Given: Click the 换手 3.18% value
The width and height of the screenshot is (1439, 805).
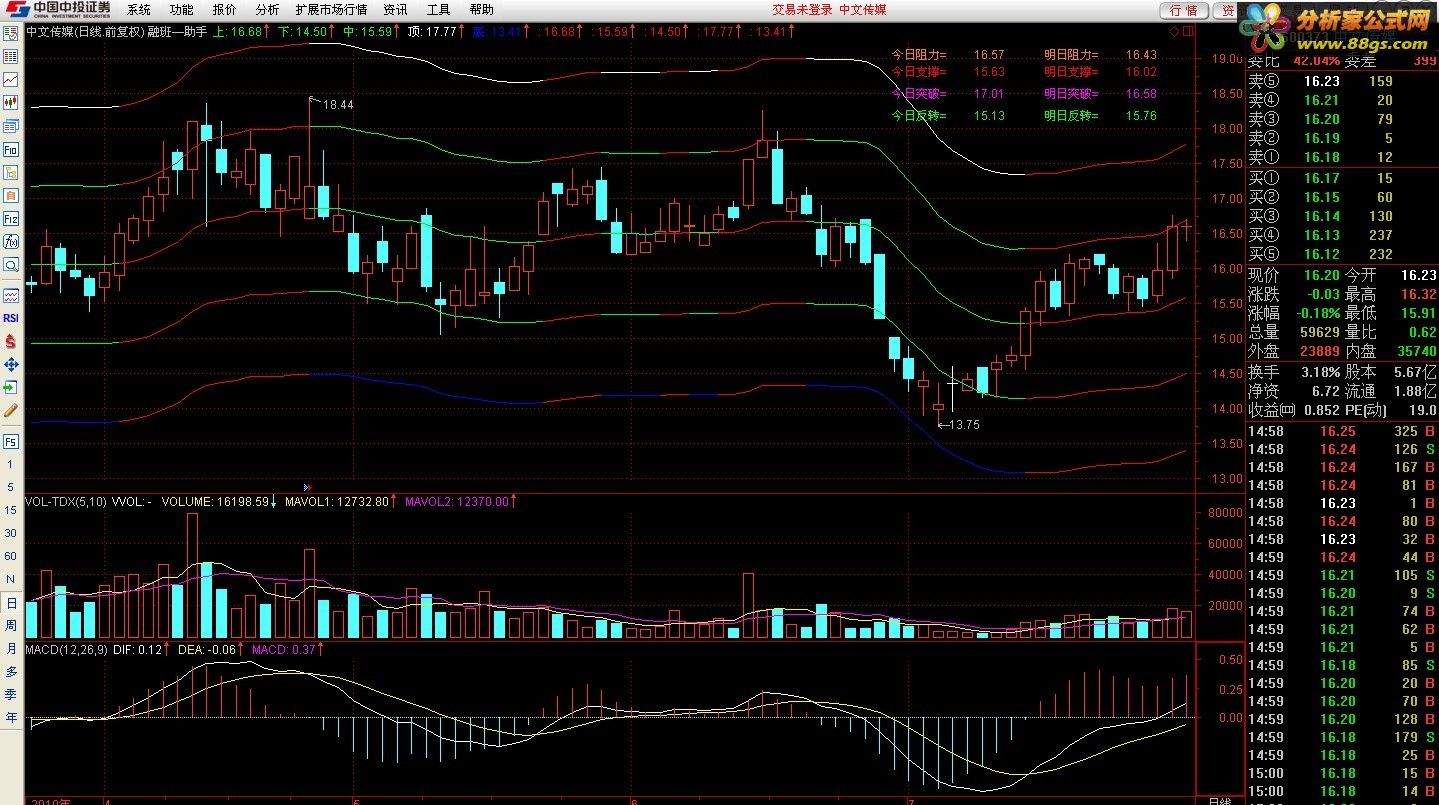Looking at the screenshot, I should (1320, 371).
